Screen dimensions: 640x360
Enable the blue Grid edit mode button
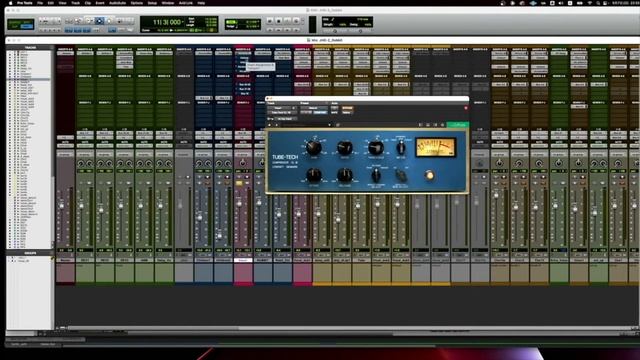(x=27, y=27)
